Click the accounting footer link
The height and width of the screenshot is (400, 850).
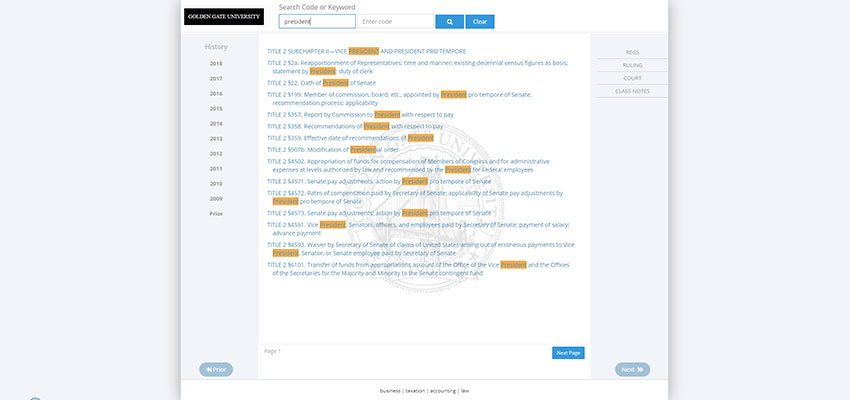click(443, 391)
